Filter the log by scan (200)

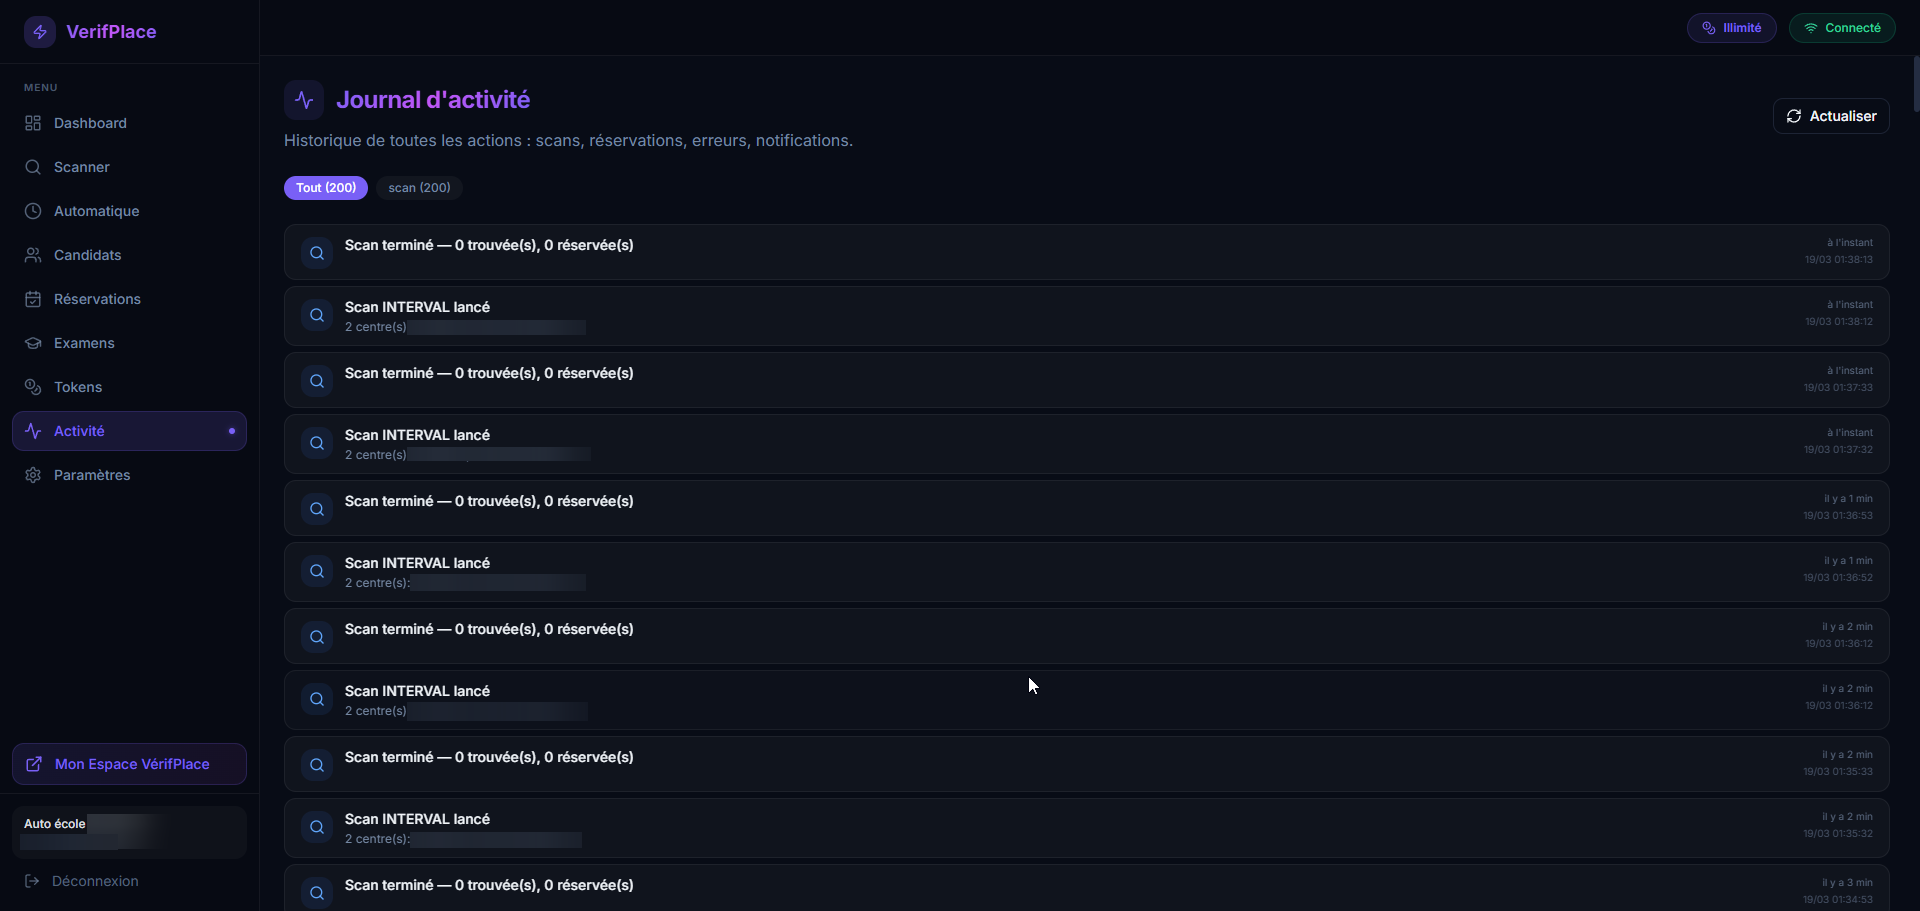pyautogui.click(x=419, y=188)
